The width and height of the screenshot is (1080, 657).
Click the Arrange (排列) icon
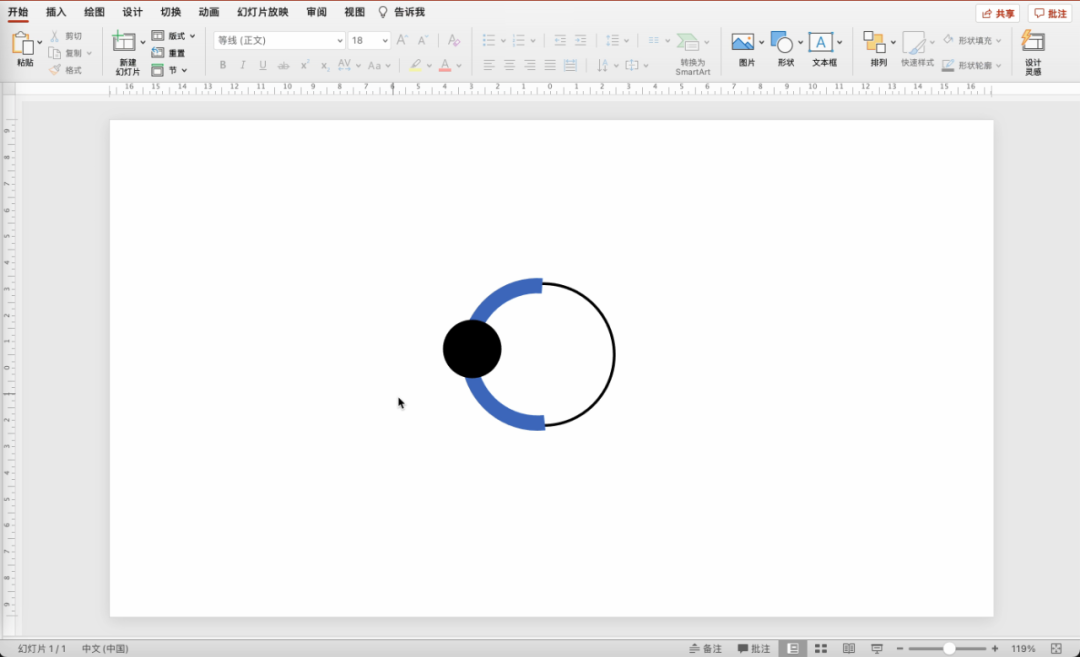pyautogui.click(x=874, y=42)
